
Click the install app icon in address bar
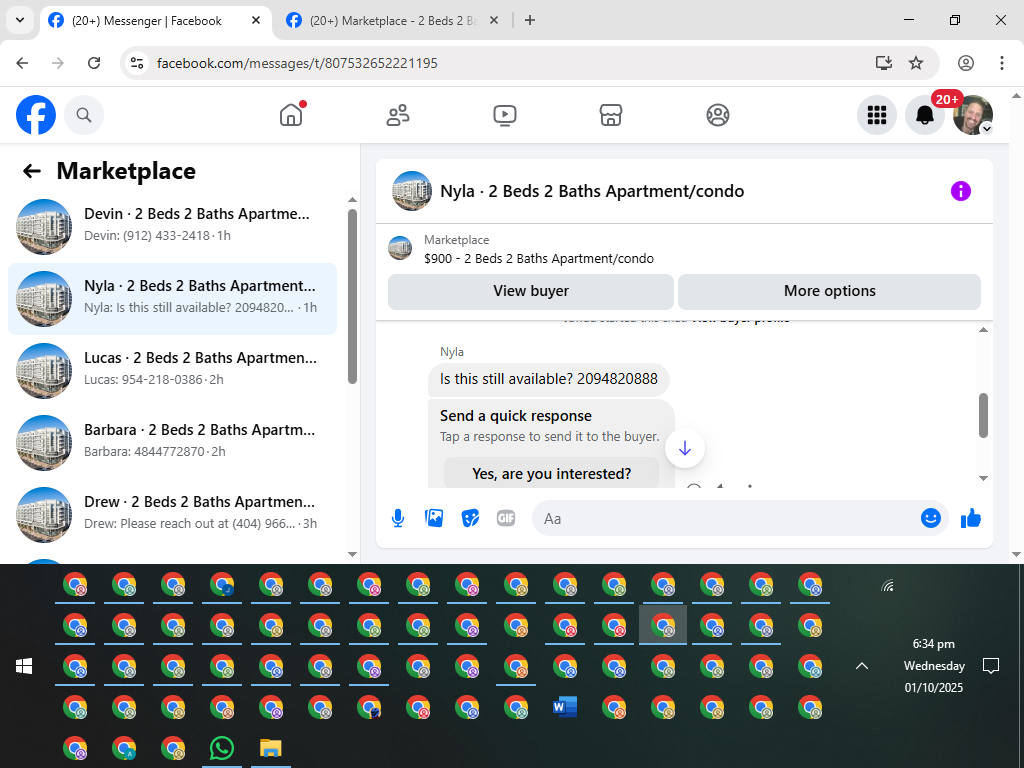pyautogui.click(x=884, y=63)
